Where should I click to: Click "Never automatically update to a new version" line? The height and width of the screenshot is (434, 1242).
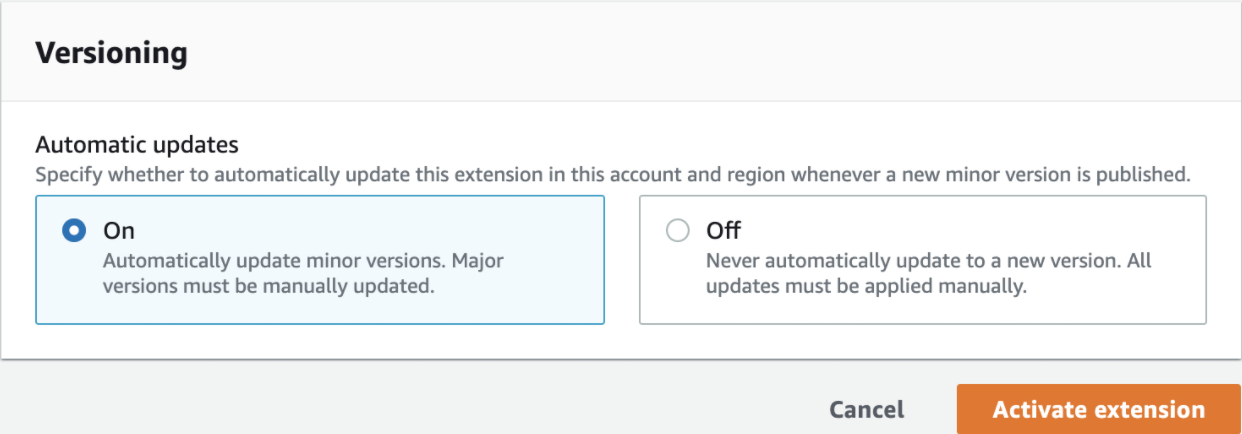[x=929, y=261]
